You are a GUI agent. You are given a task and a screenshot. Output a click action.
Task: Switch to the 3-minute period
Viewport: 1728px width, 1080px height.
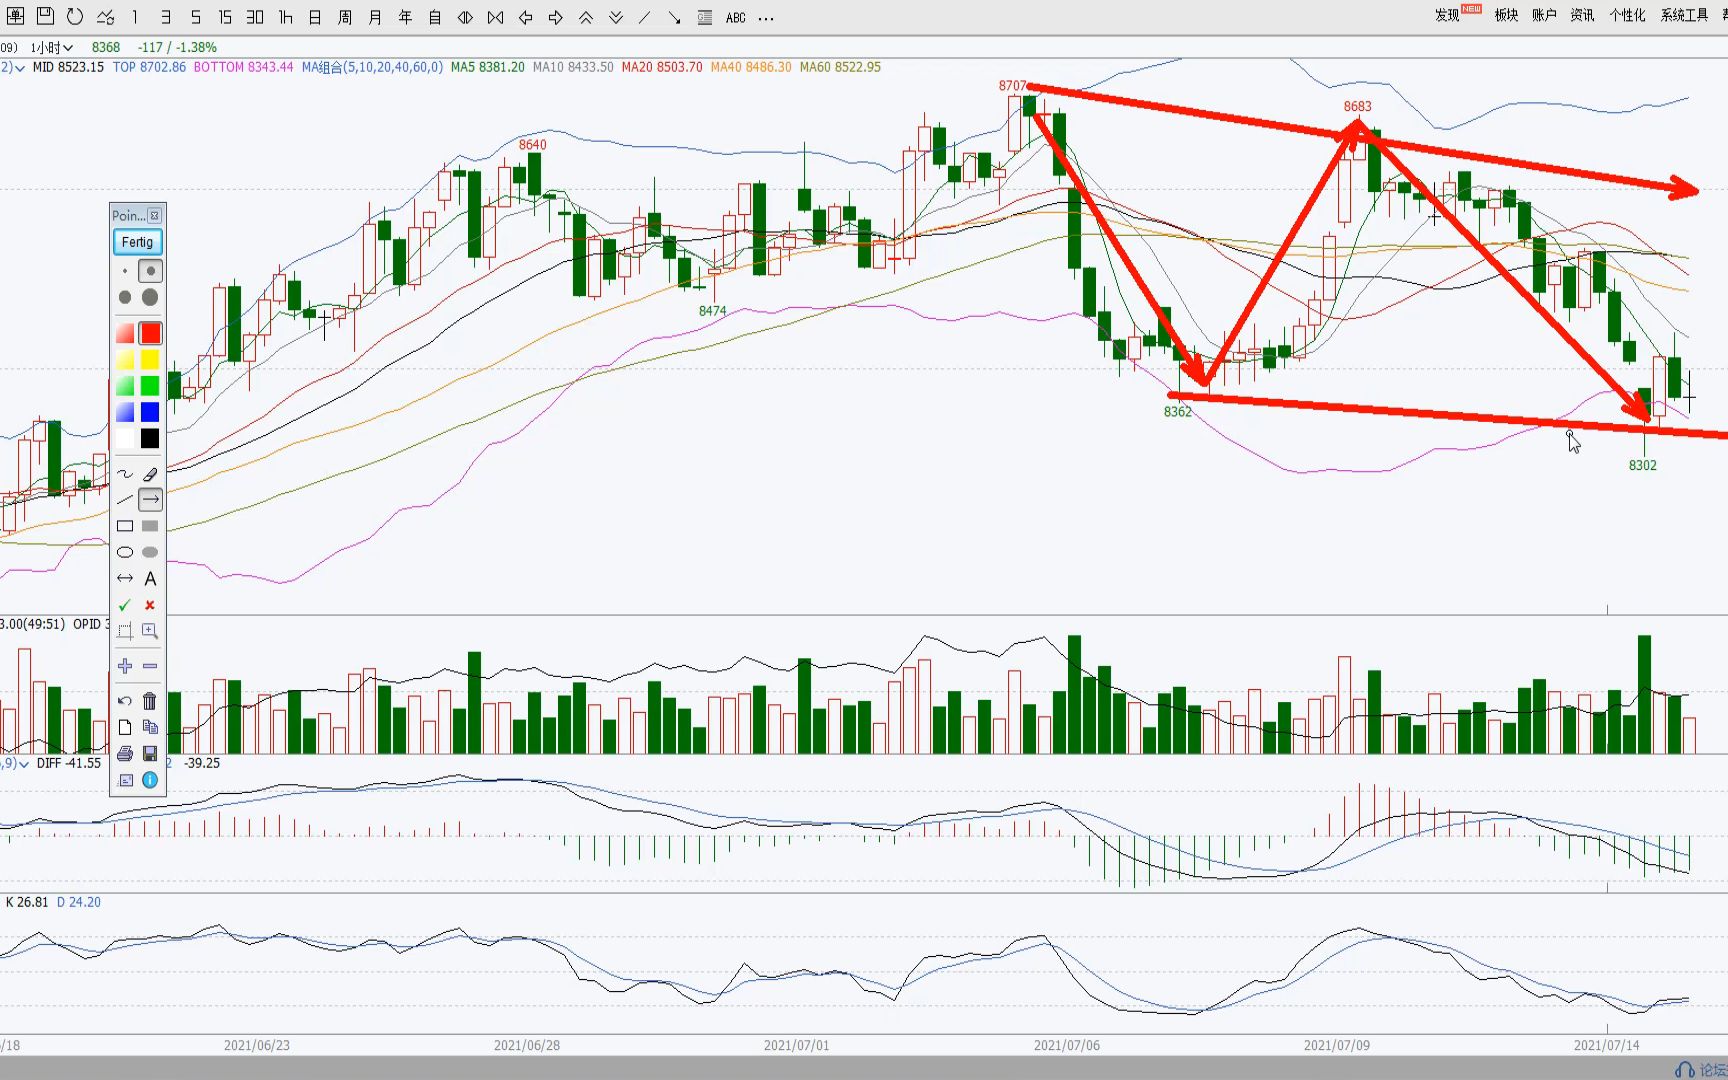pyautogui.click(x=165, y=17)
